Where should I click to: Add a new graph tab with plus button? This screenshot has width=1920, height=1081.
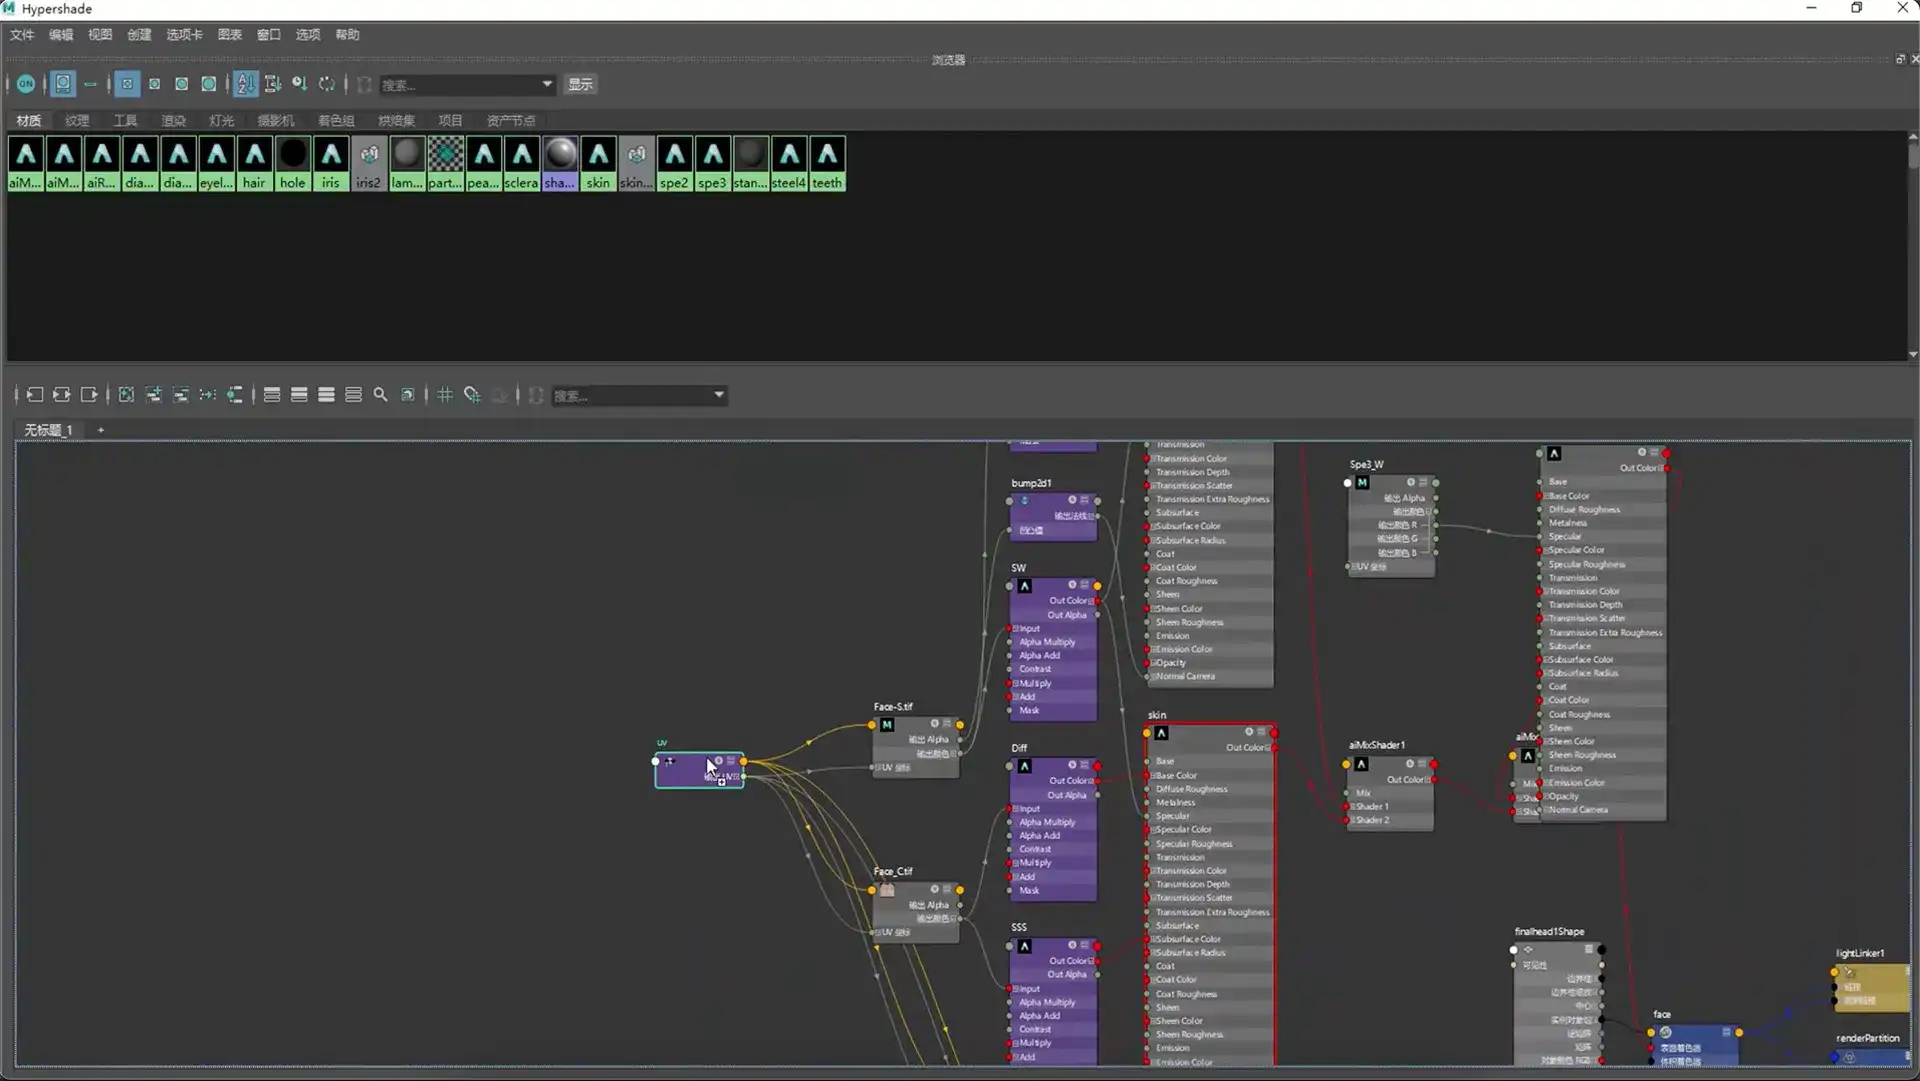click(x=100, y=430)
